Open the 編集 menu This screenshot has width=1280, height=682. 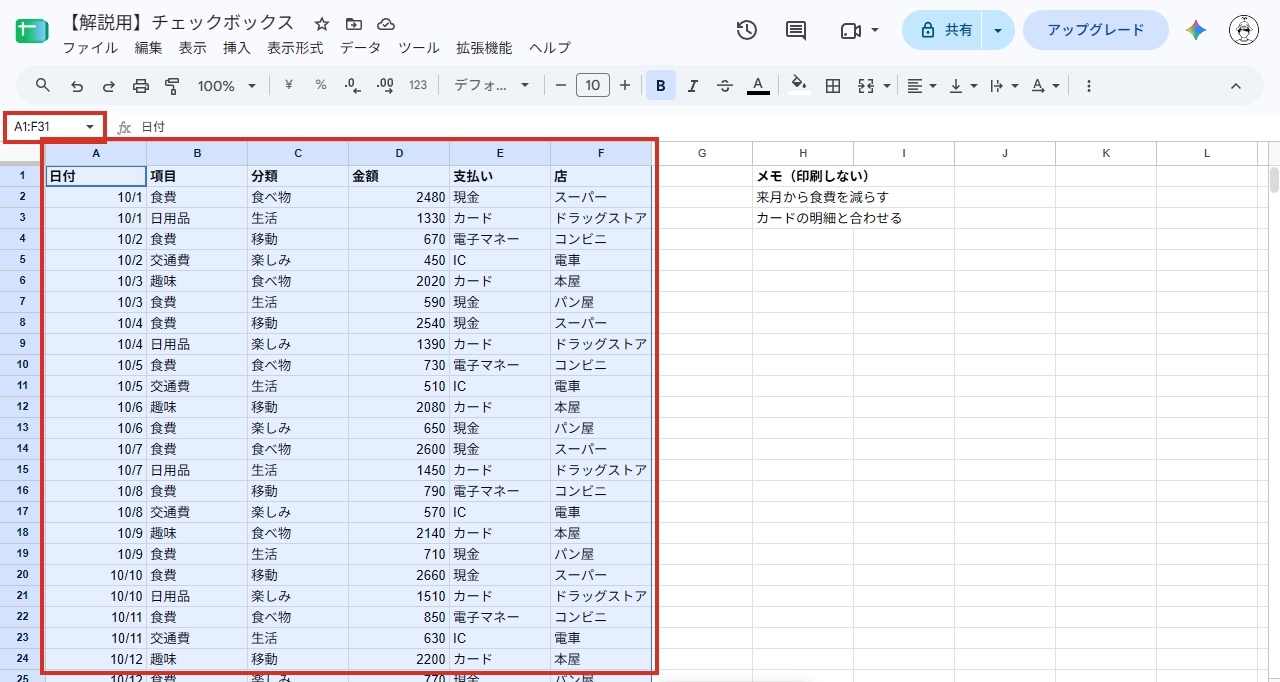click(x=148, y=47)
